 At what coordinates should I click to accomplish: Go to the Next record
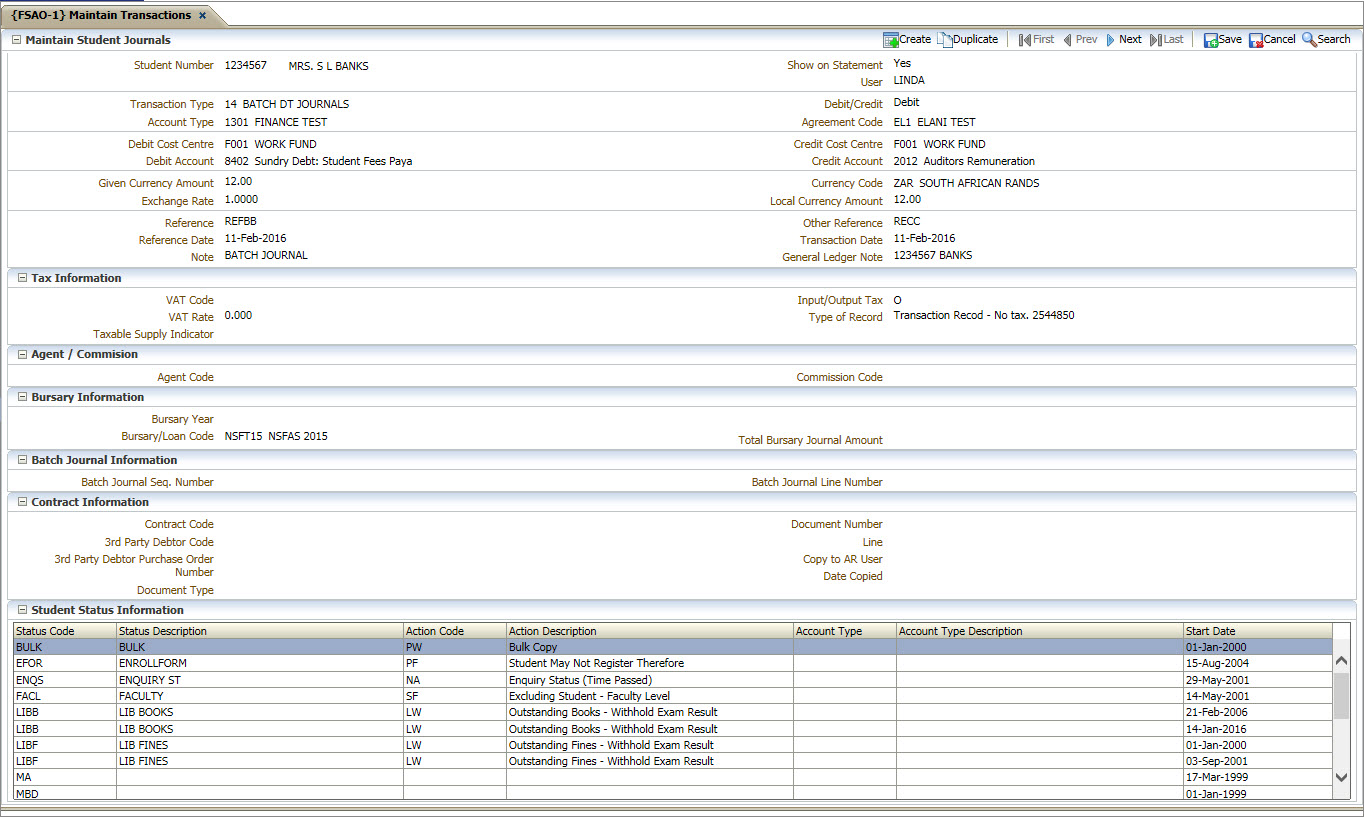click(1111, 40)
